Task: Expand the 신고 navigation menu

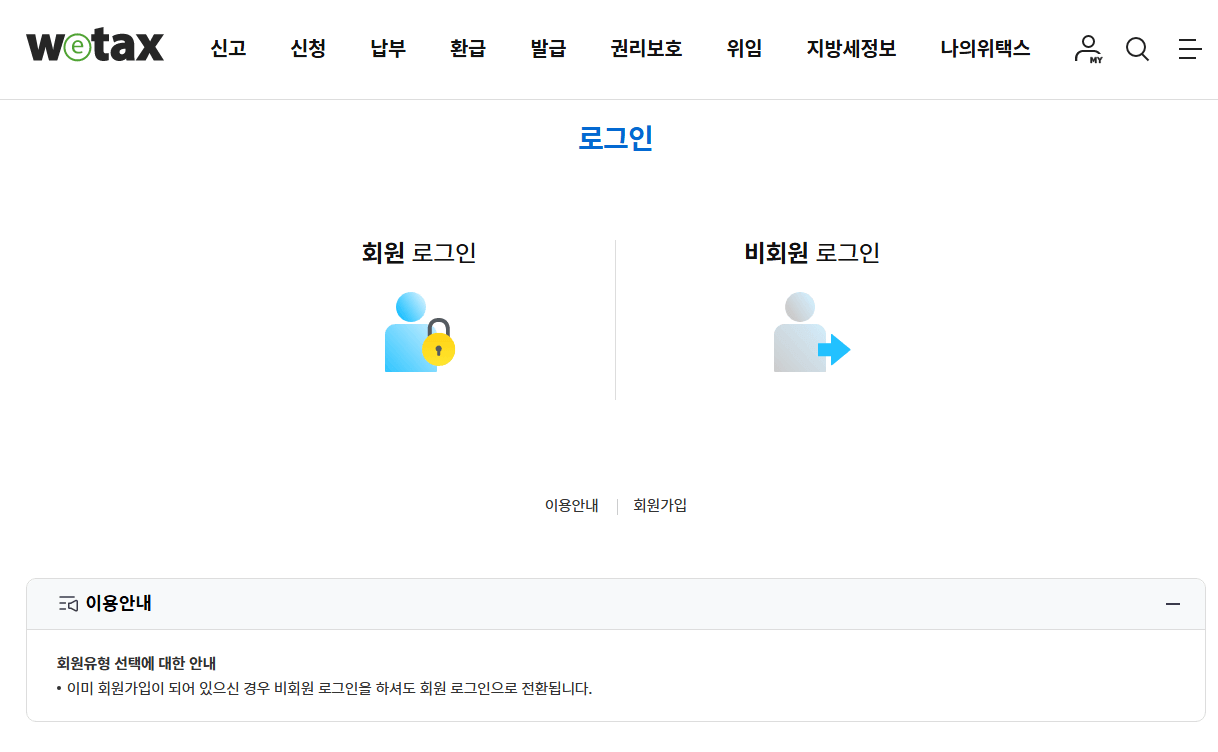Action: point(228,49)
